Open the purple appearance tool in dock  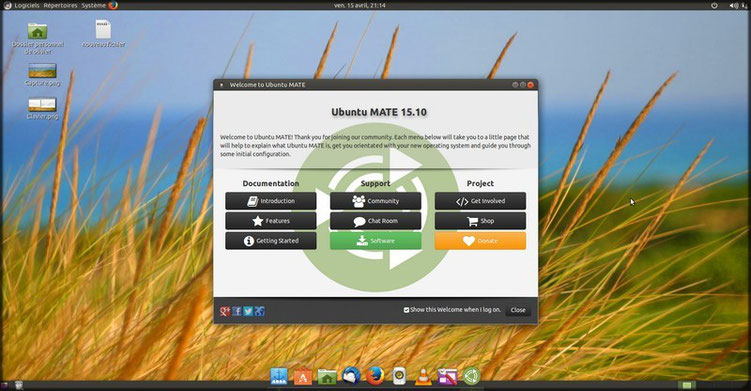[x=447, y=377]
